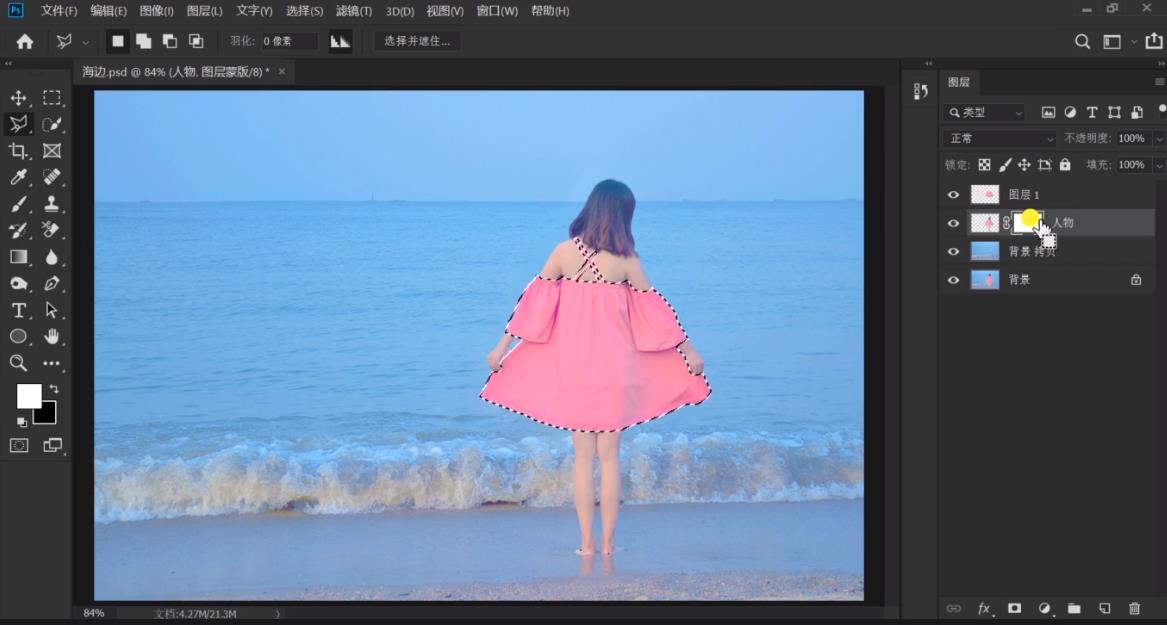Select the Zoom tool
Screen dimensions: 1167x625
pos(18,363)
